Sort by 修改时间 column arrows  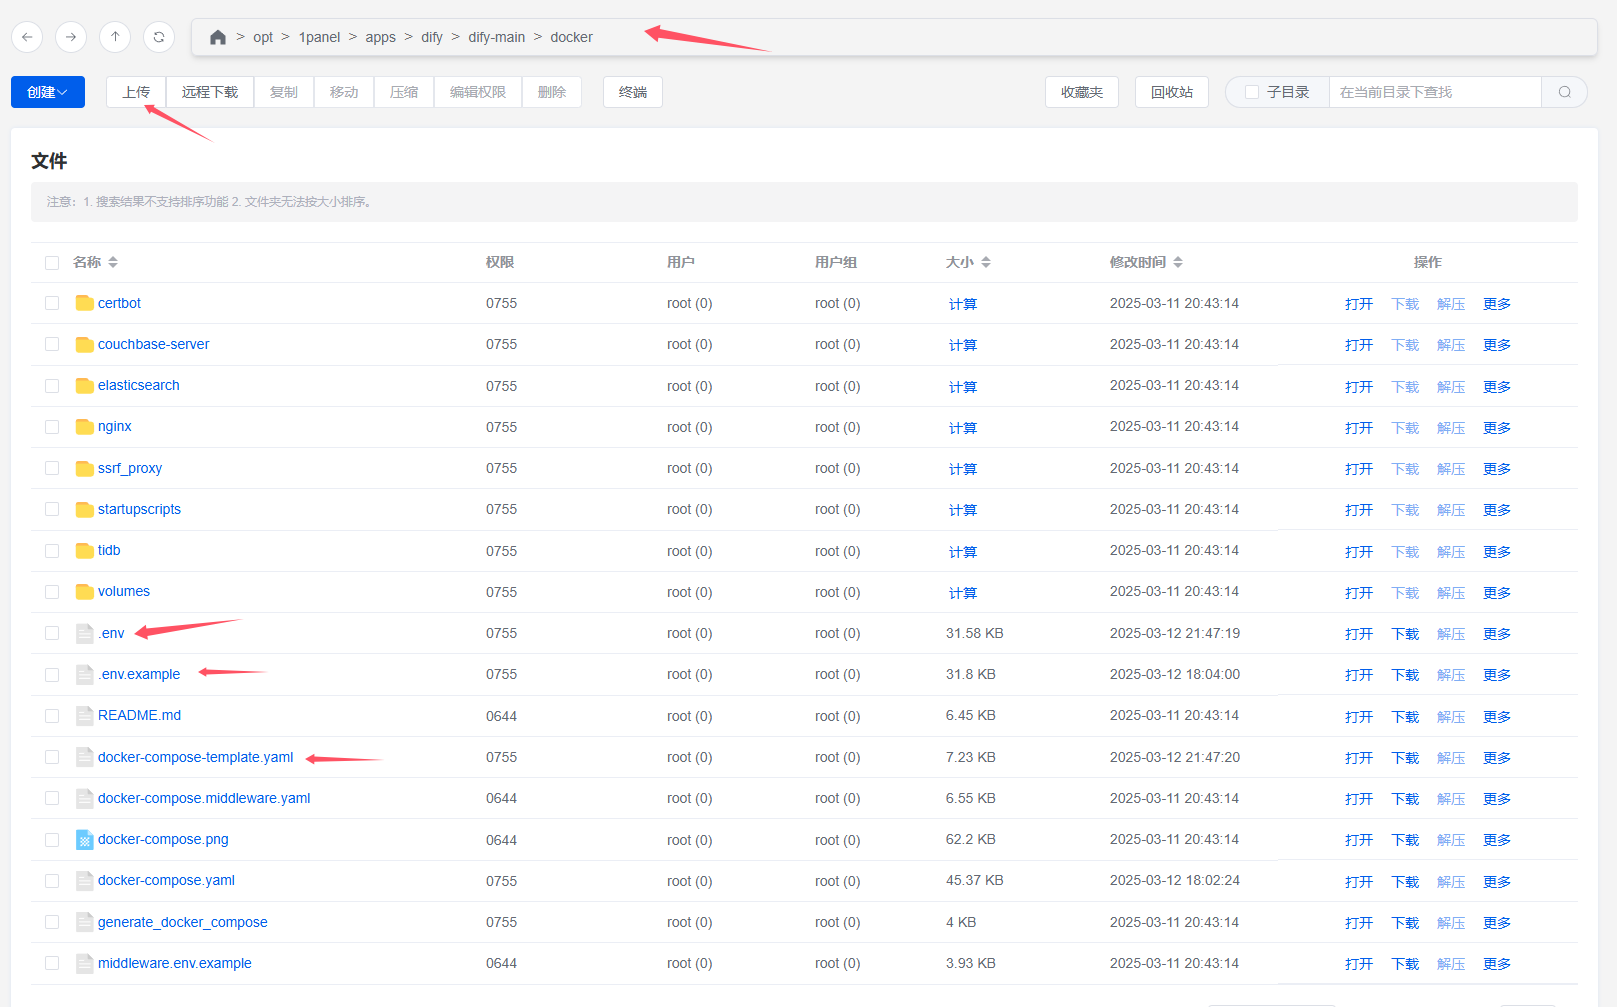point(1178,262)
